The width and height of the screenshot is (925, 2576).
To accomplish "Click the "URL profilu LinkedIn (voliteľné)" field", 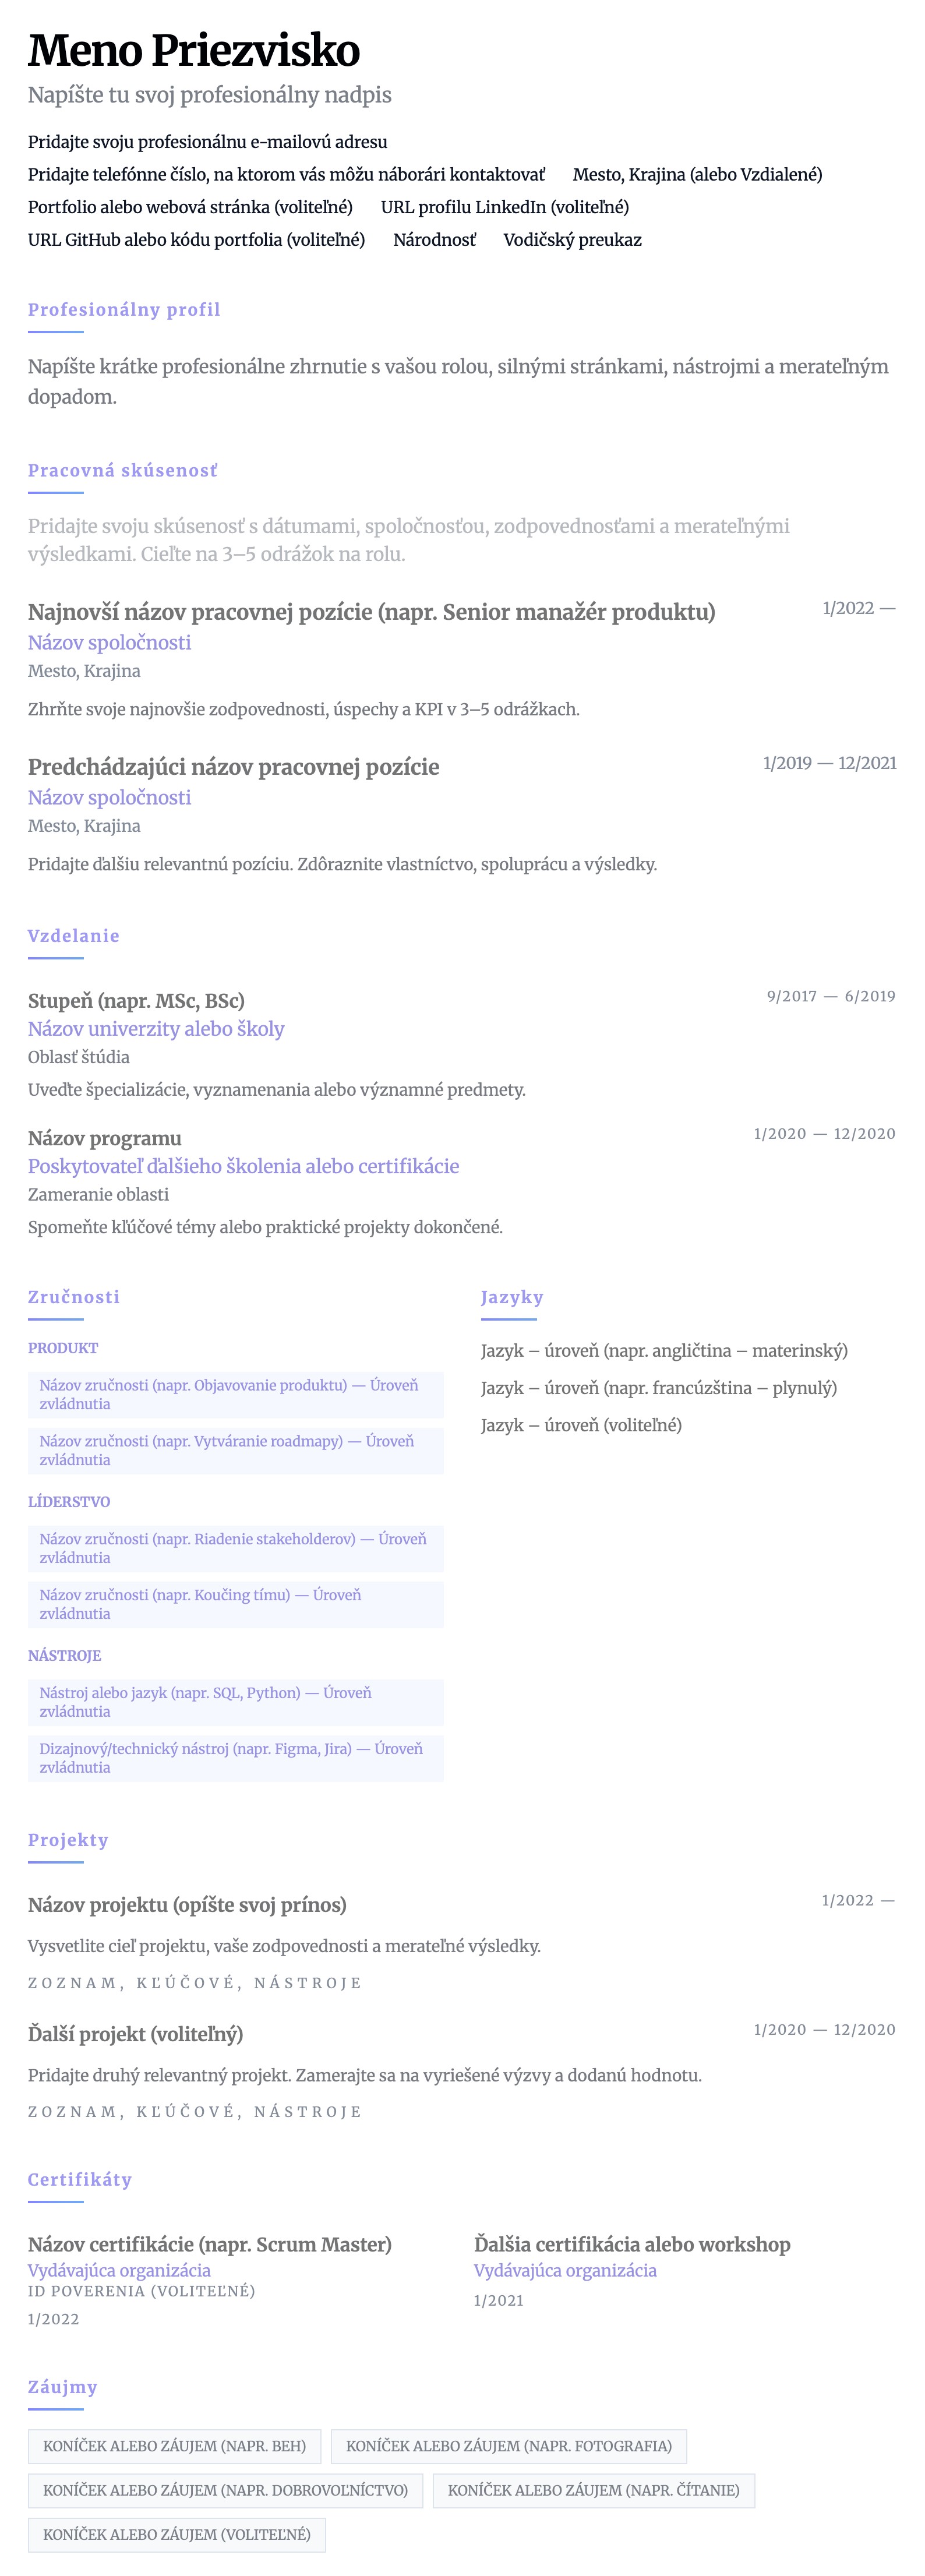I will (x=504, y=207).
